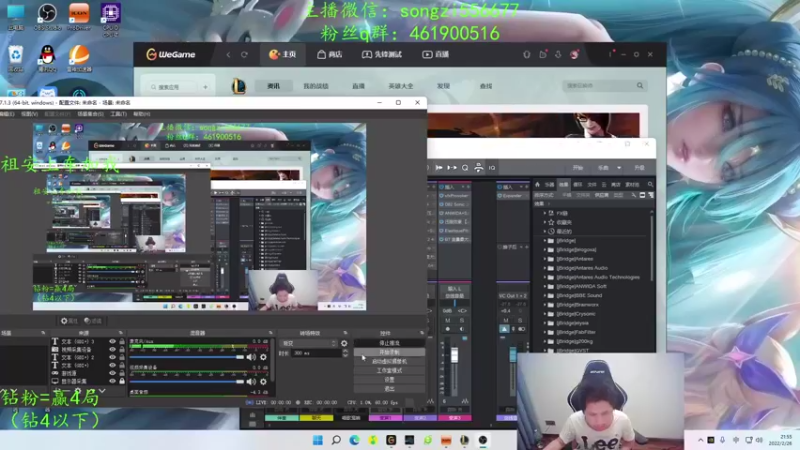
Task: Open the WeGame 直播 live tab in the title bar
Action: coord(435,55)
